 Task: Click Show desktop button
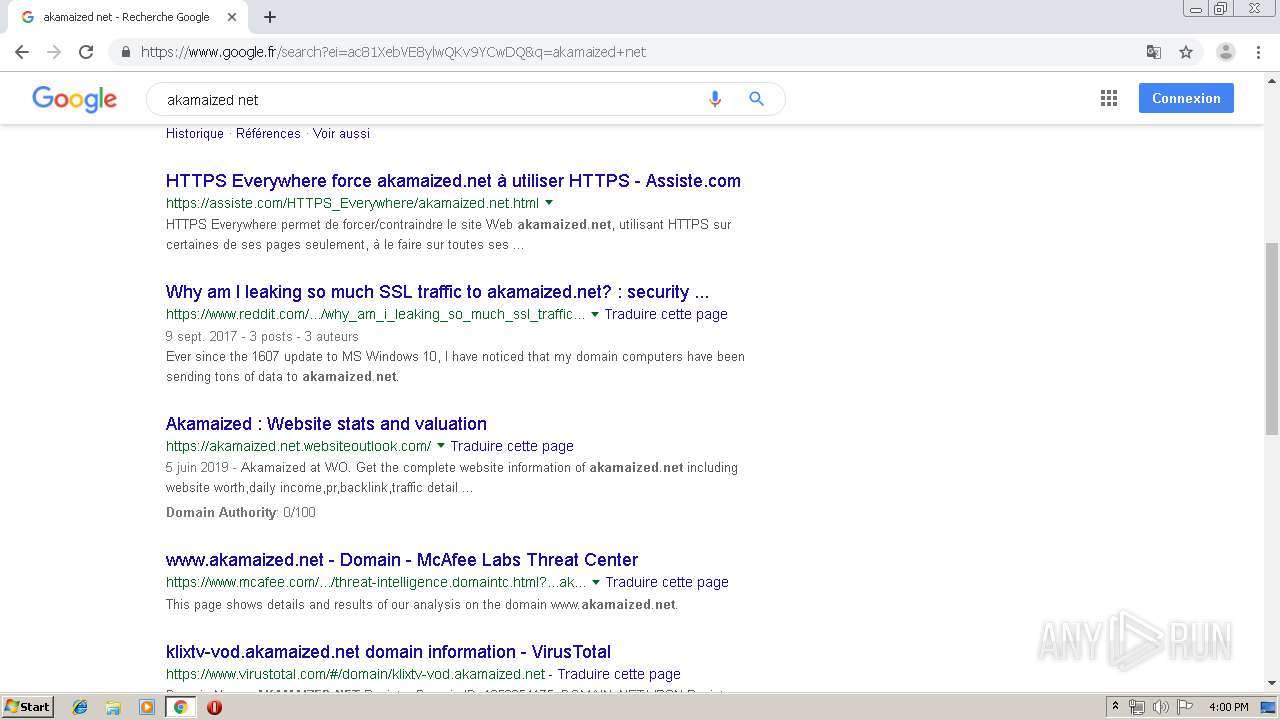click(x=1269, y=707)
